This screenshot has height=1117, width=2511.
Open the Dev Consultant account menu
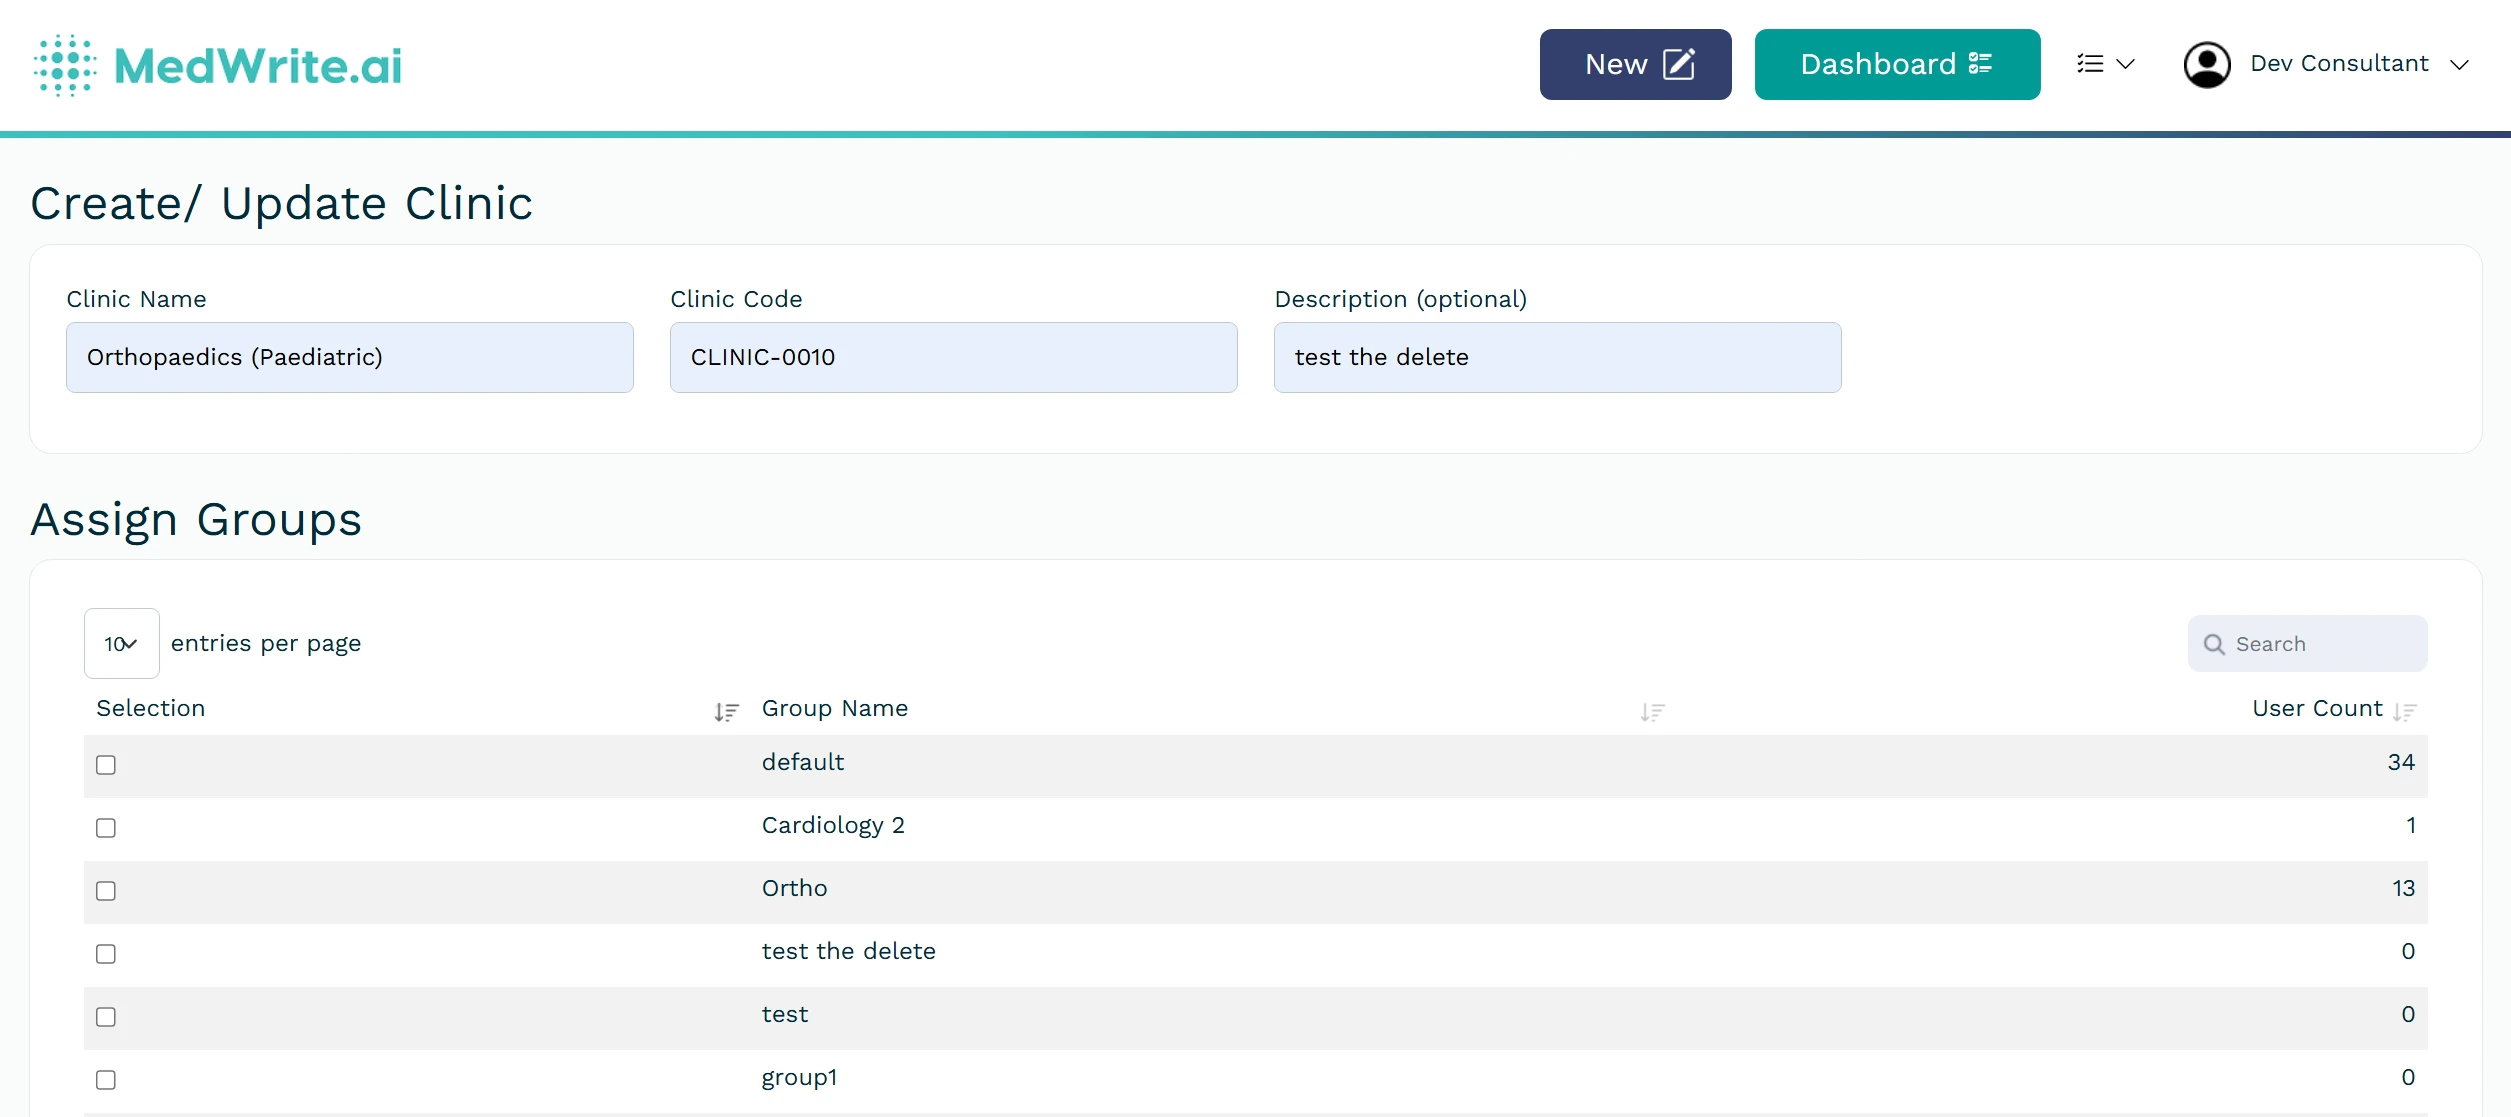pos(2340,63)
